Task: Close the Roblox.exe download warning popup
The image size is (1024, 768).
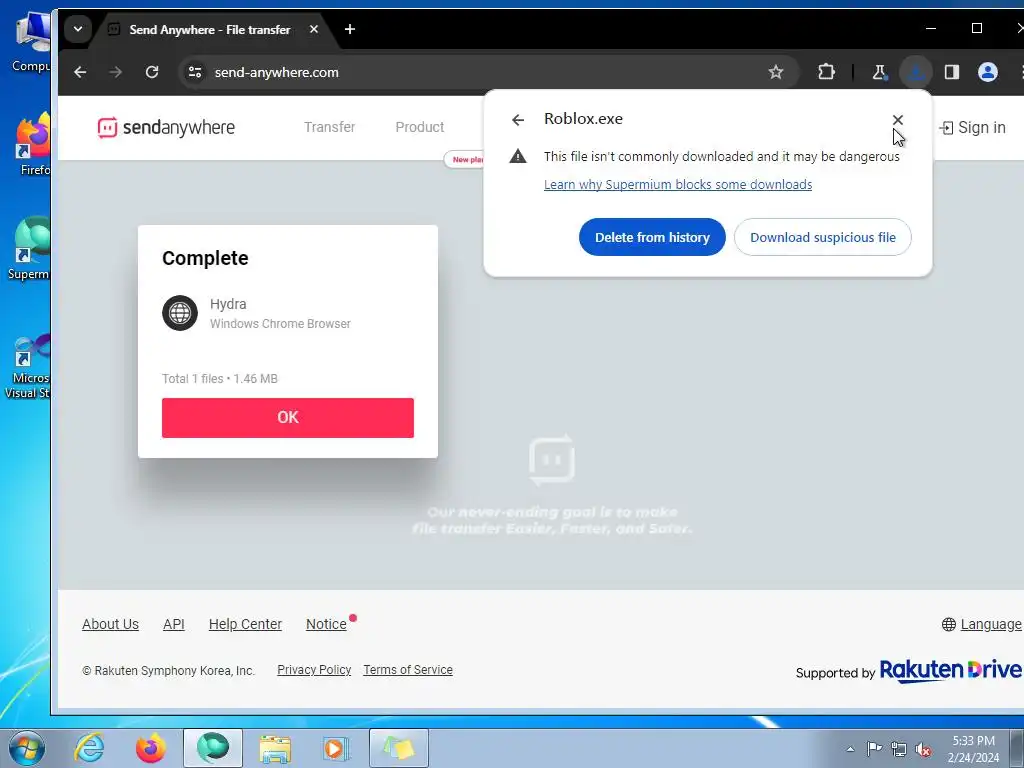Action: (x=897, y=120)
